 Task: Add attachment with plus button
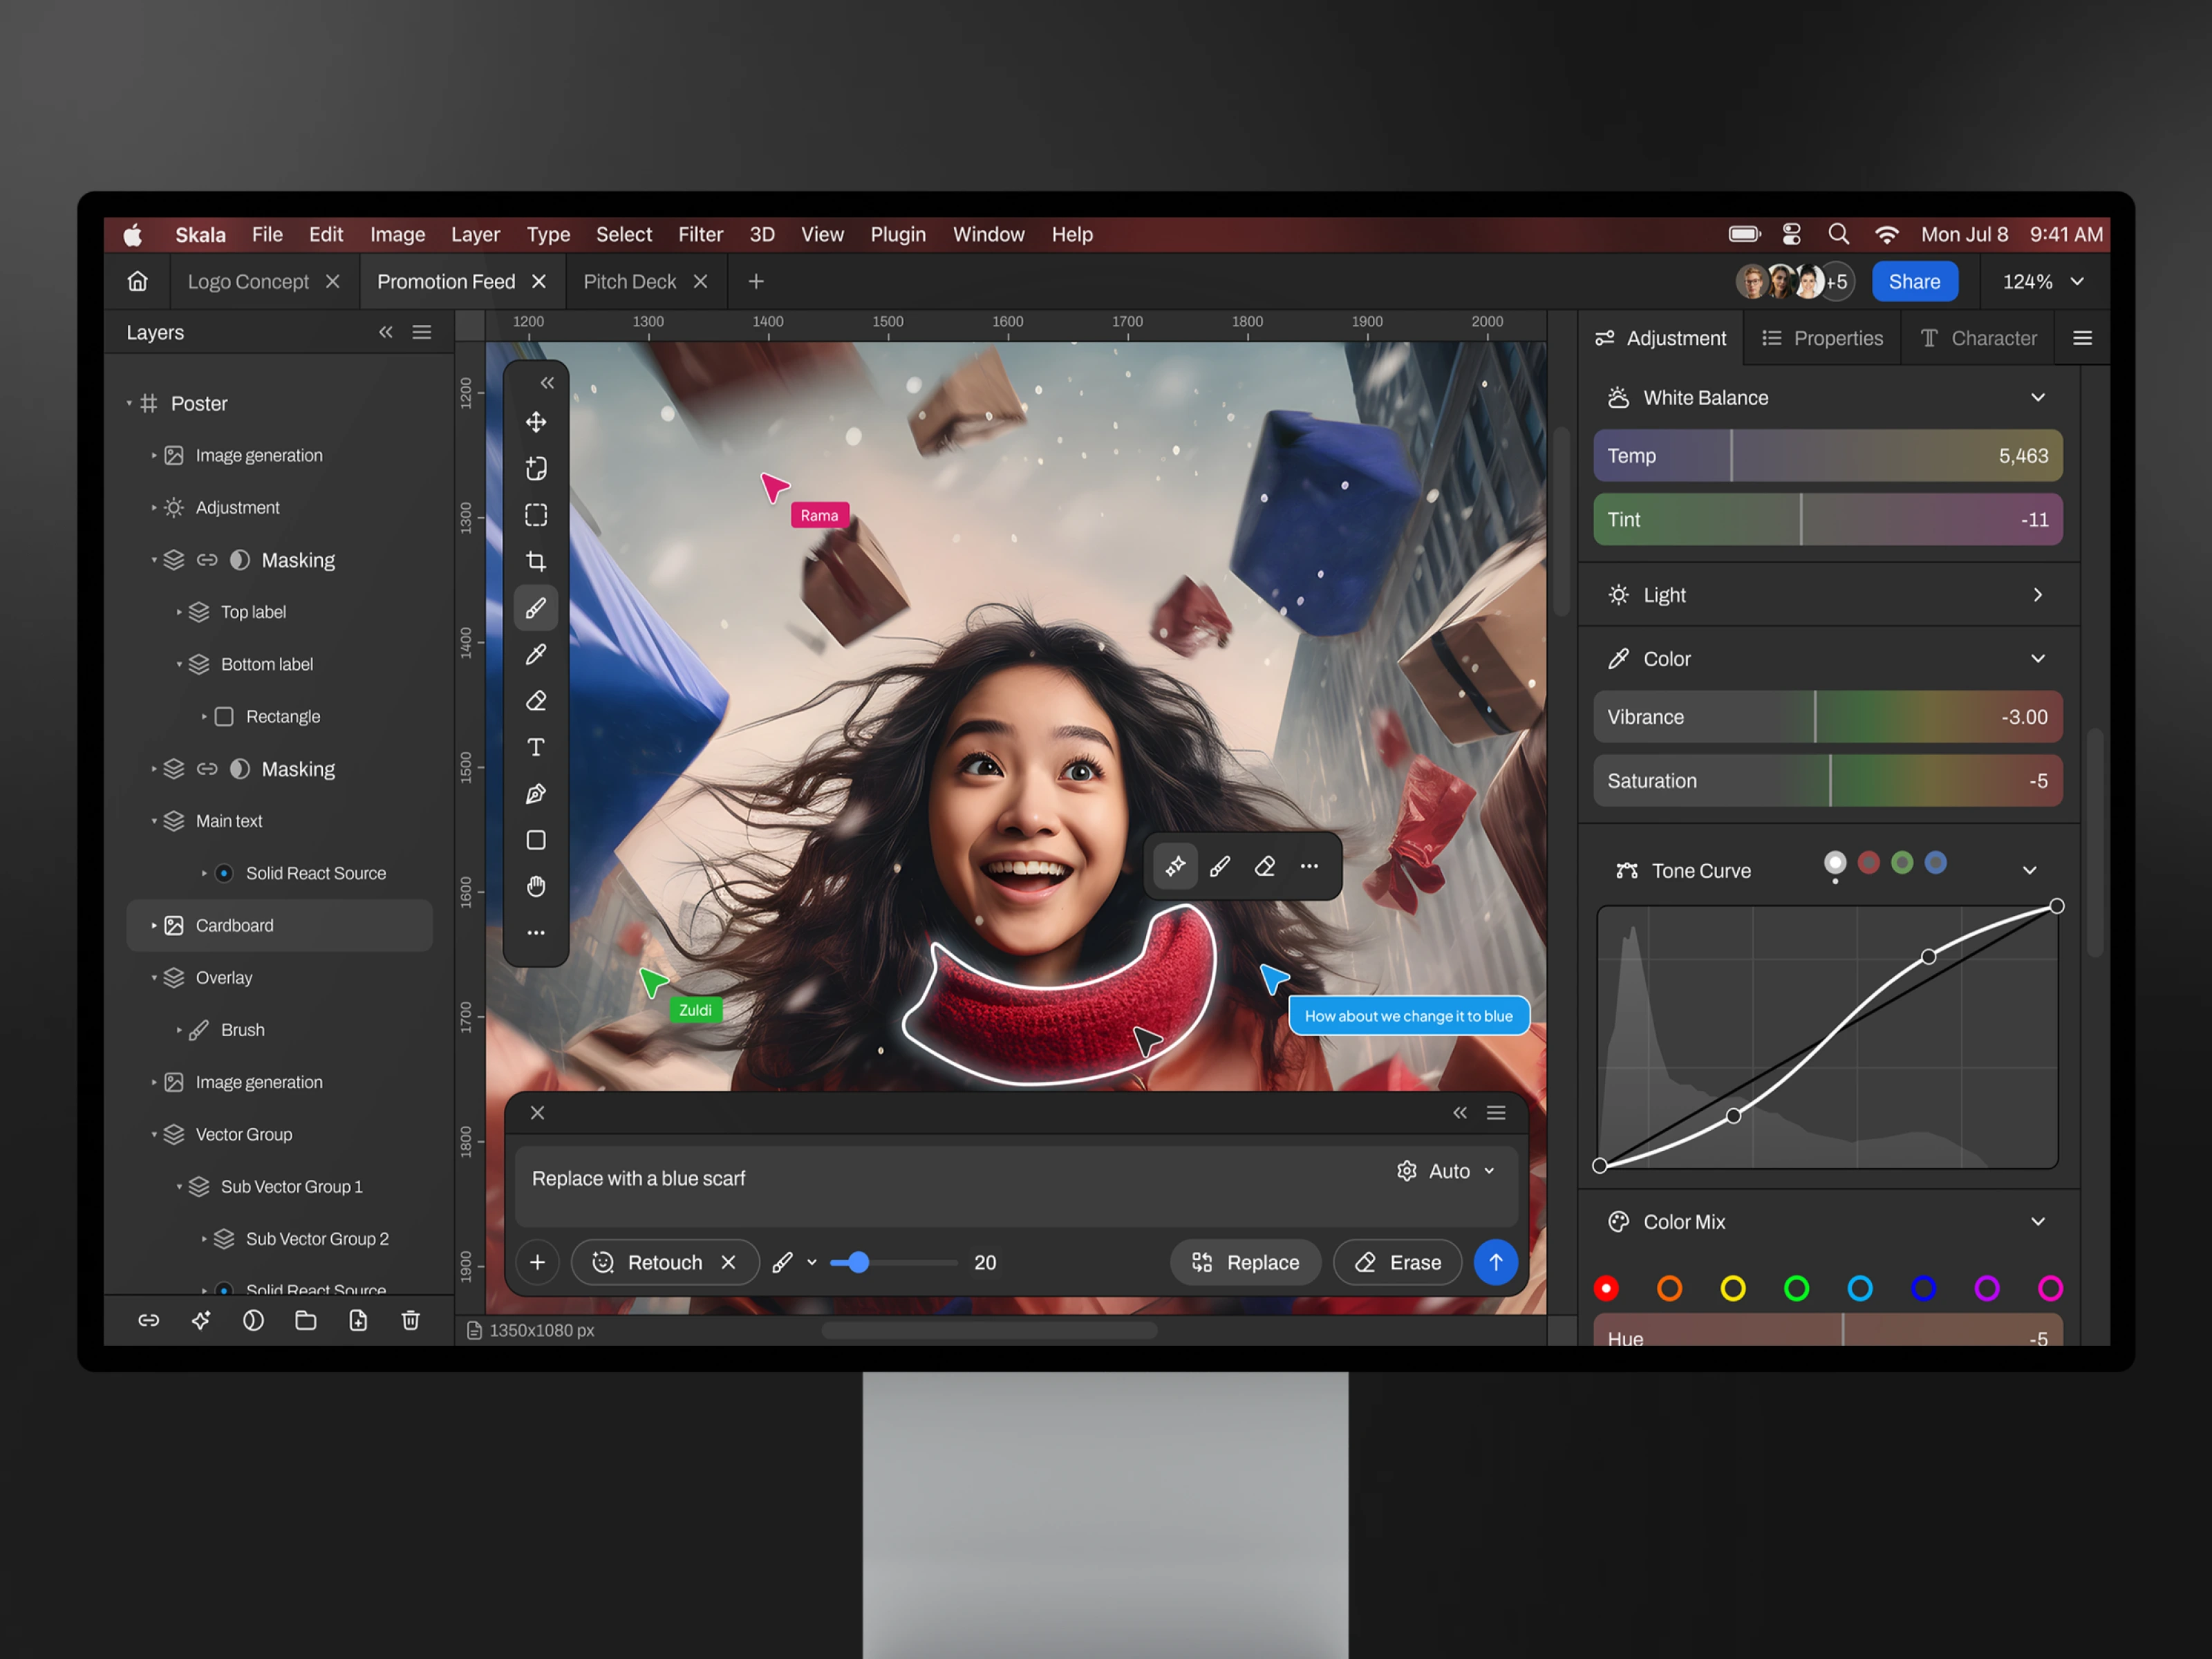(x=537, y=1262)
